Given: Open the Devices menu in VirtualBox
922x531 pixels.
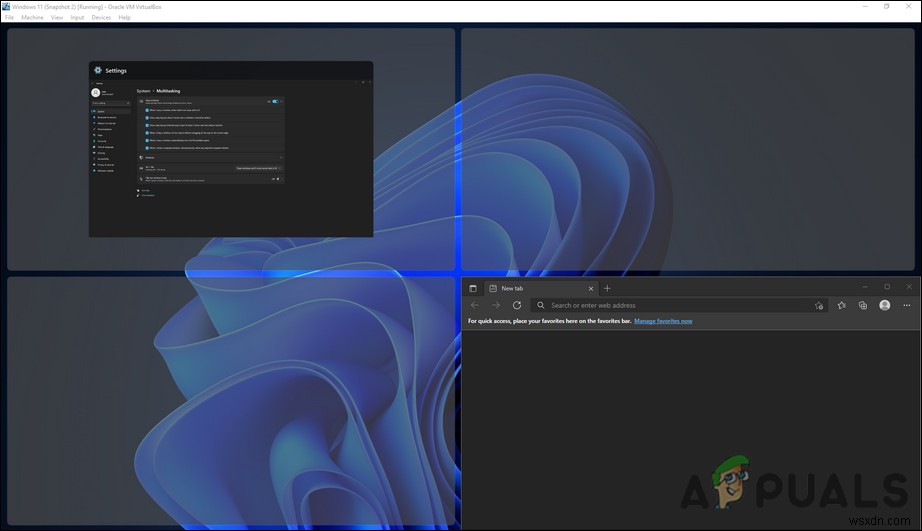Looking at the screenshot, I should (101, 17).
